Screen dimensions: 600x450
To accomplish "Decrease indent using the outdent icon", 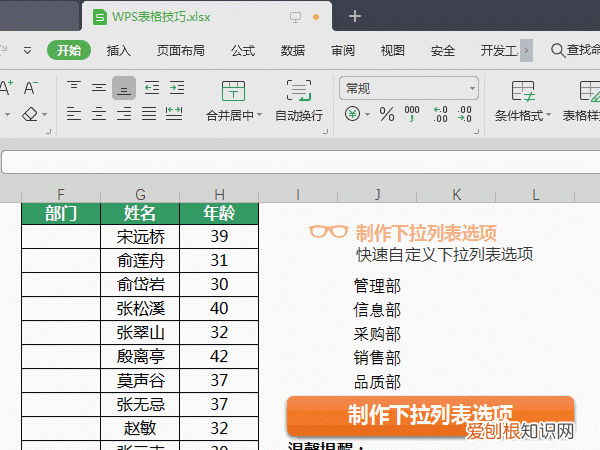I will tap(152, 88).
